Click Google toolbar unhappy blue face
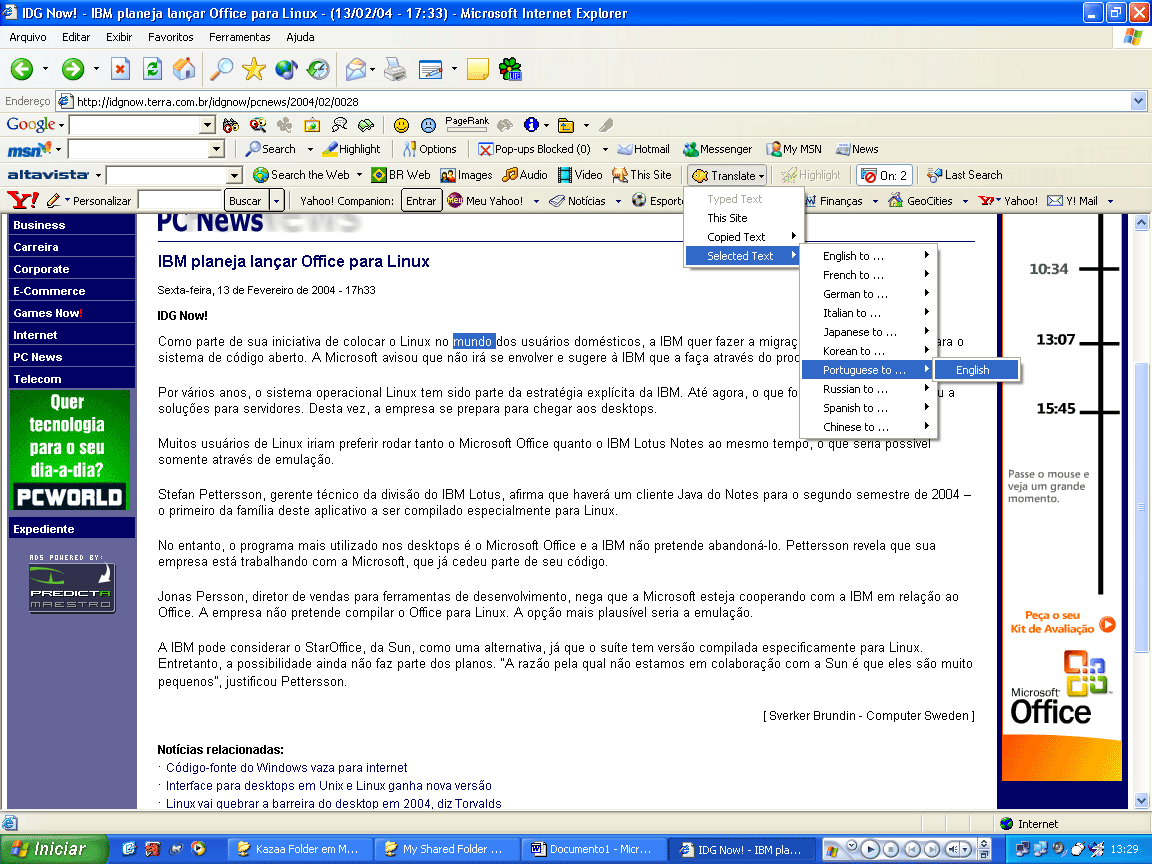The width and height of the screenshot is (1152, 864). pyautogui.click(x=428, y=125)
